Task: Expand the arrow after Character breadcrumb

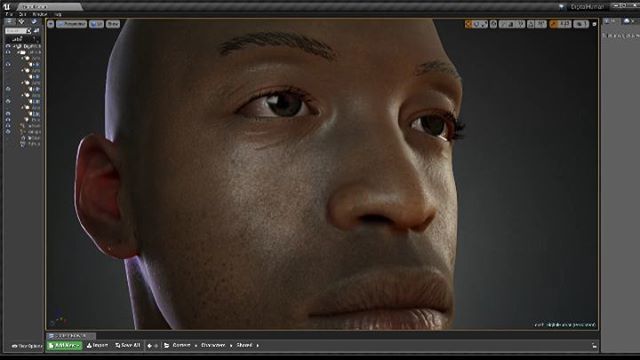Action: 231,346
